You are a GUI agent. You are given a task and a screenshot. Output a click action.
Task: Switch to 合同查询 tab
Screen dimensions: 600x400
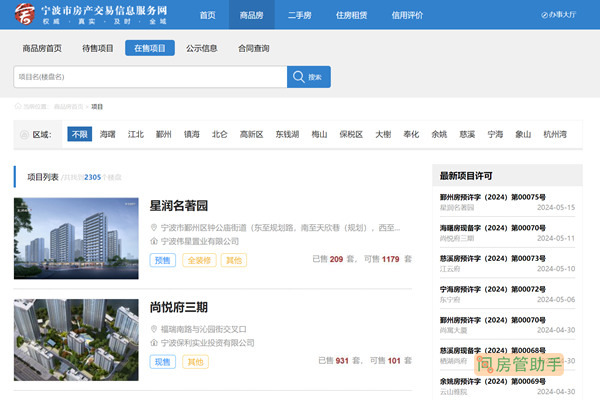pyautogui.click(x=254, y=48)
